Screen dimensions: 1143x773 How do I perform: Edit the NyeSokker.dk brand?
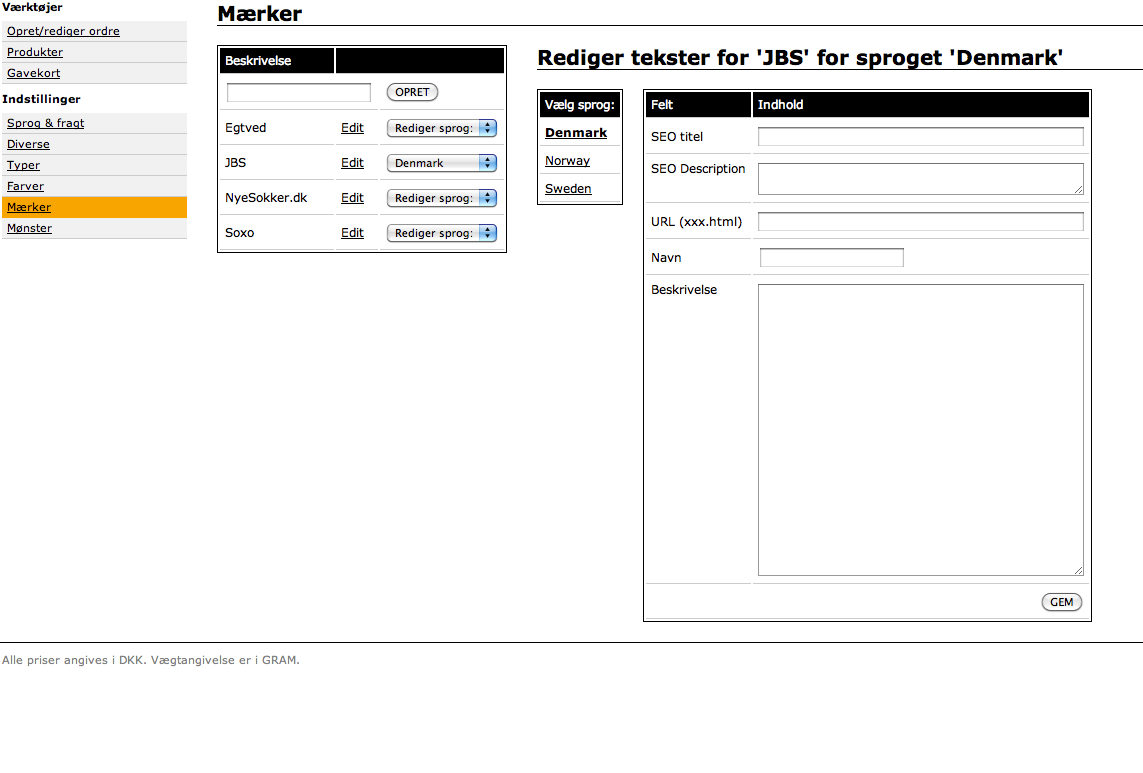tap(352, 198)
